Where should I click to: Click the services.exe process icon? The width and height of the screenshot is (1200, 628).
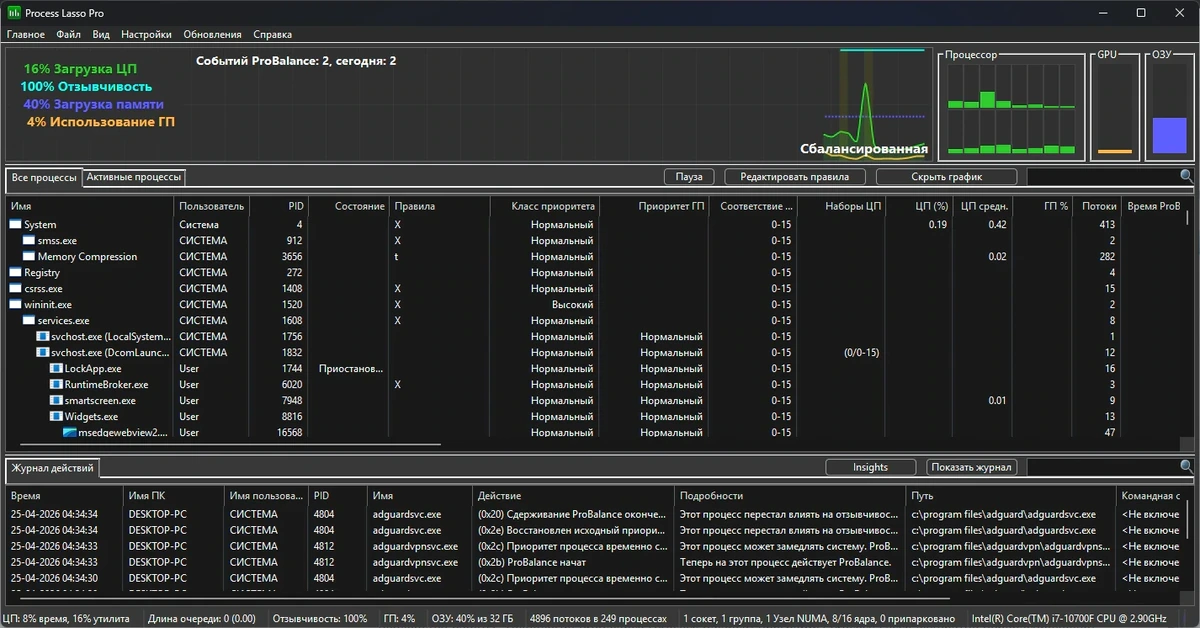29,321
